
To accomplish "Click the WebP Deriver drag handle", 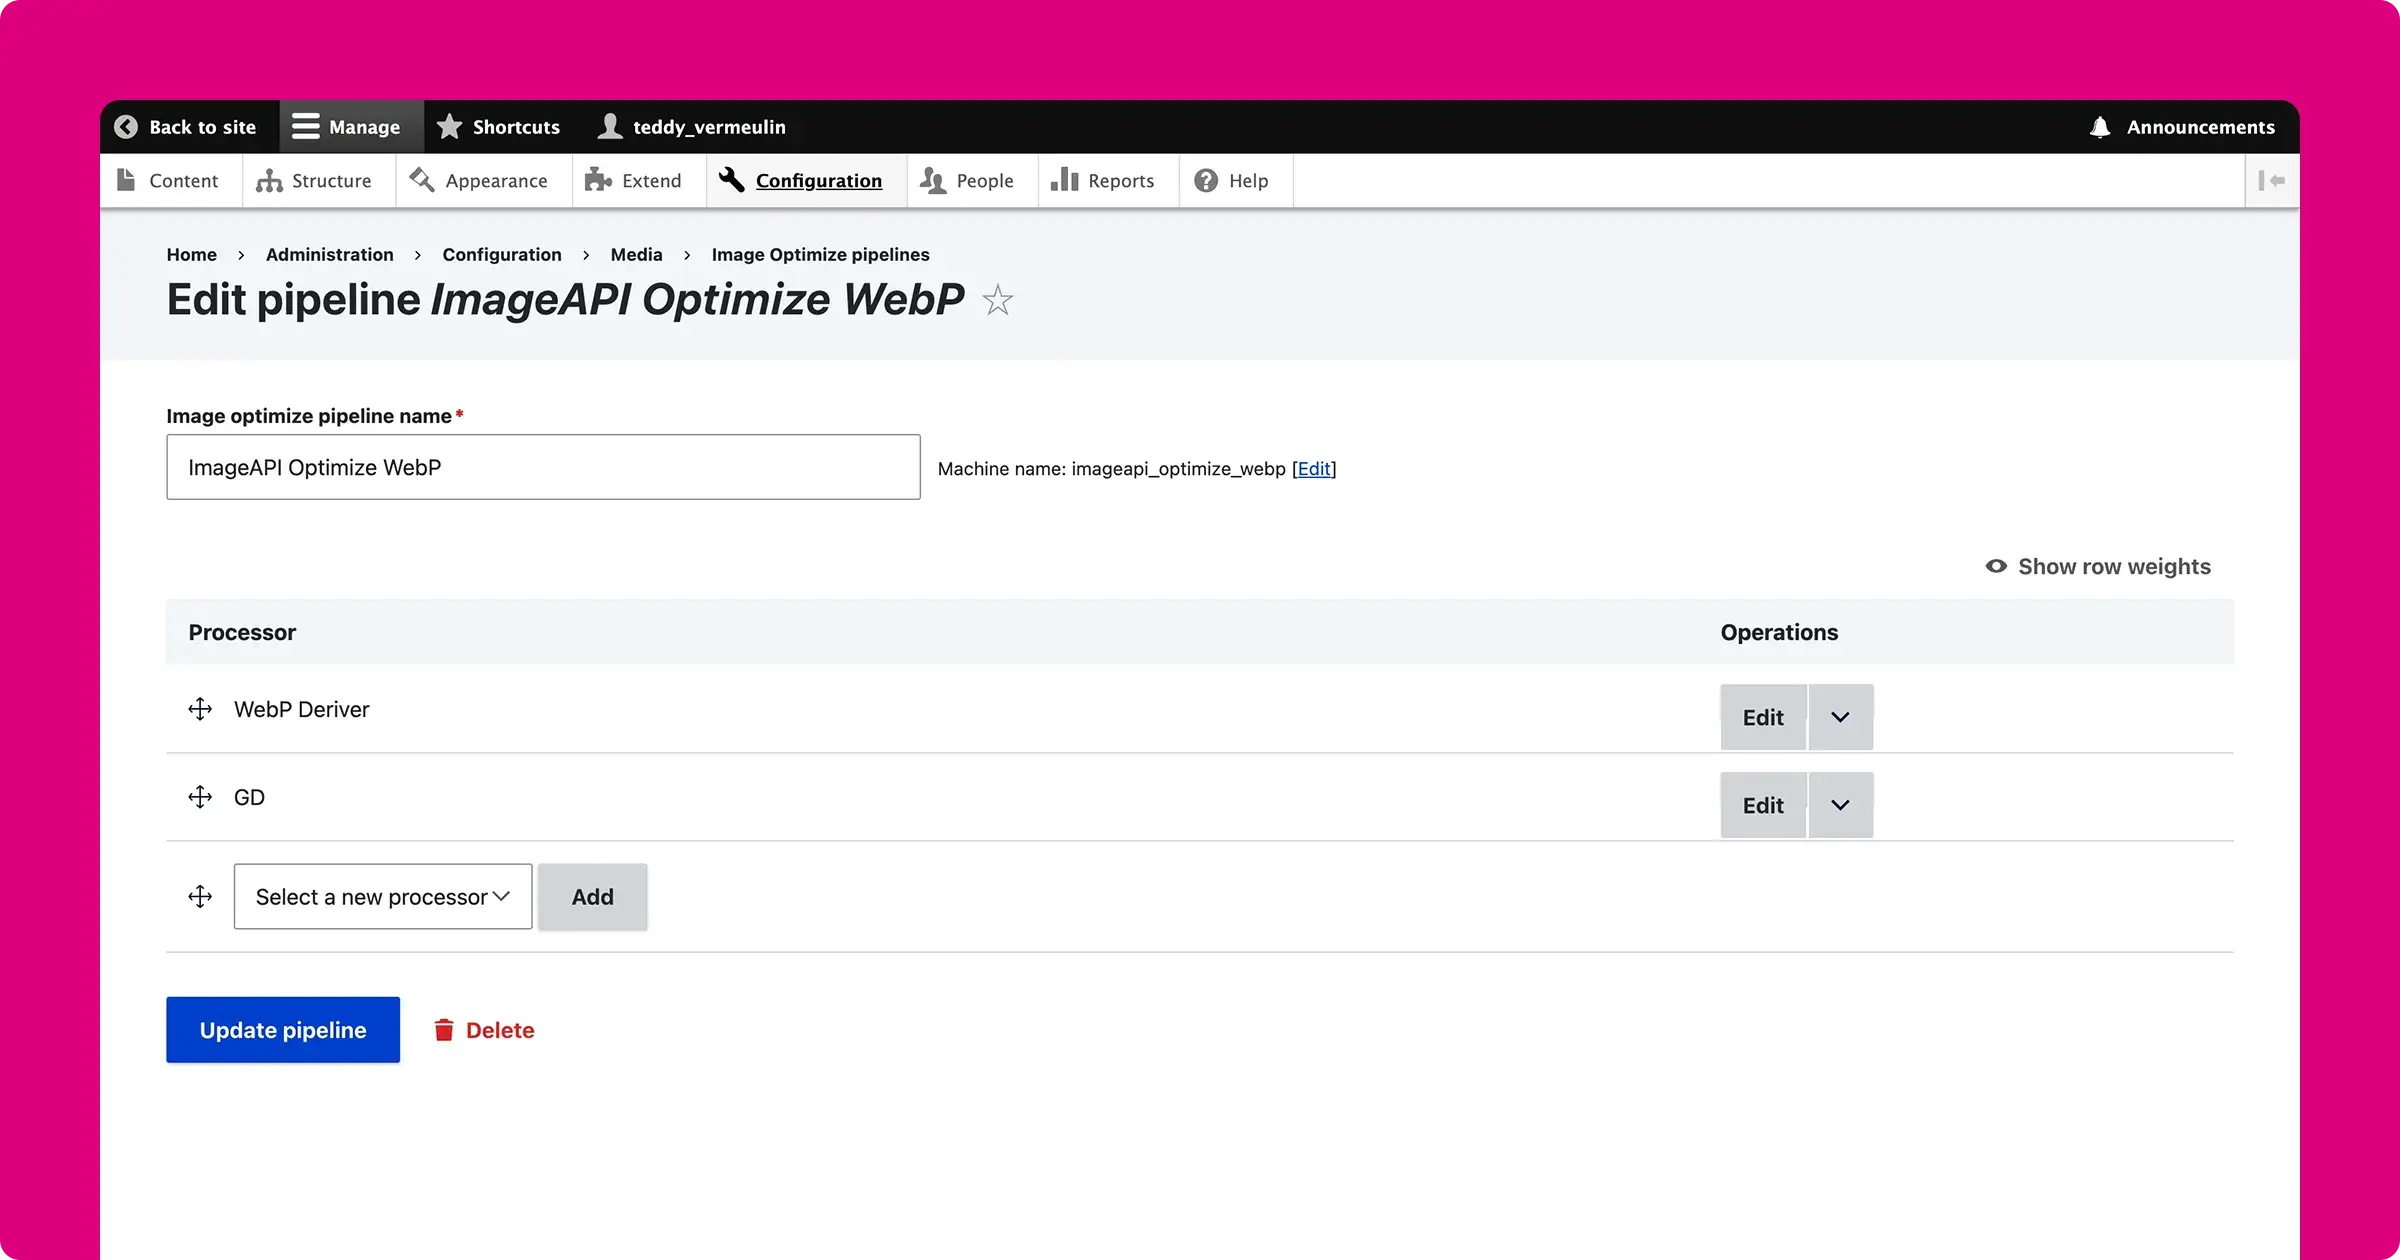I will click(200, 709).
